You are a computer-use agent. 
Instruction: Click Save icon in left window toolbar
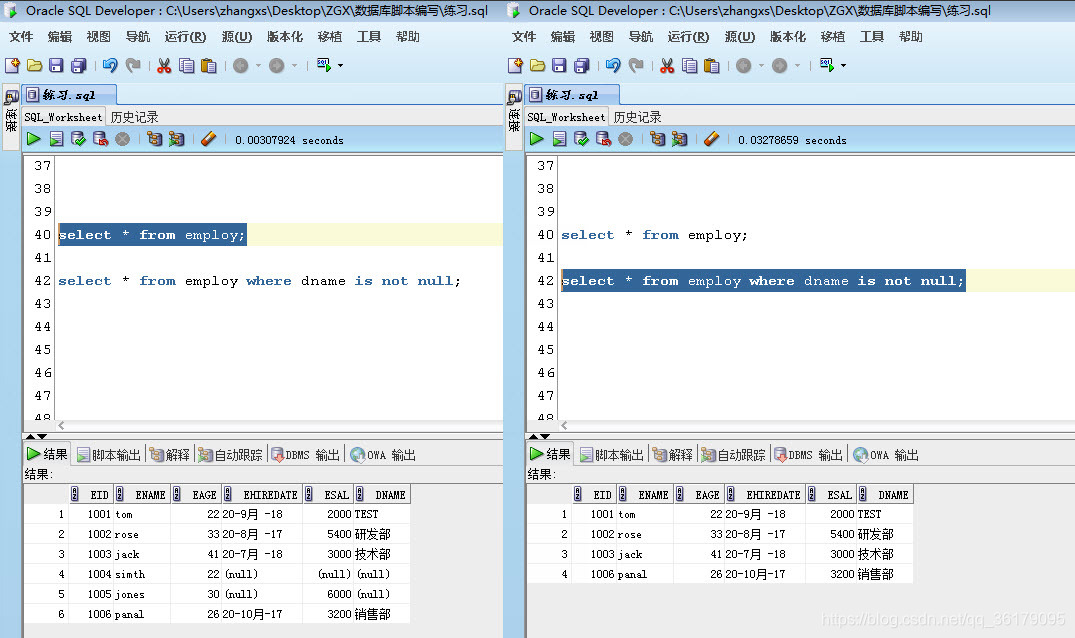click(x=56, y=65)
